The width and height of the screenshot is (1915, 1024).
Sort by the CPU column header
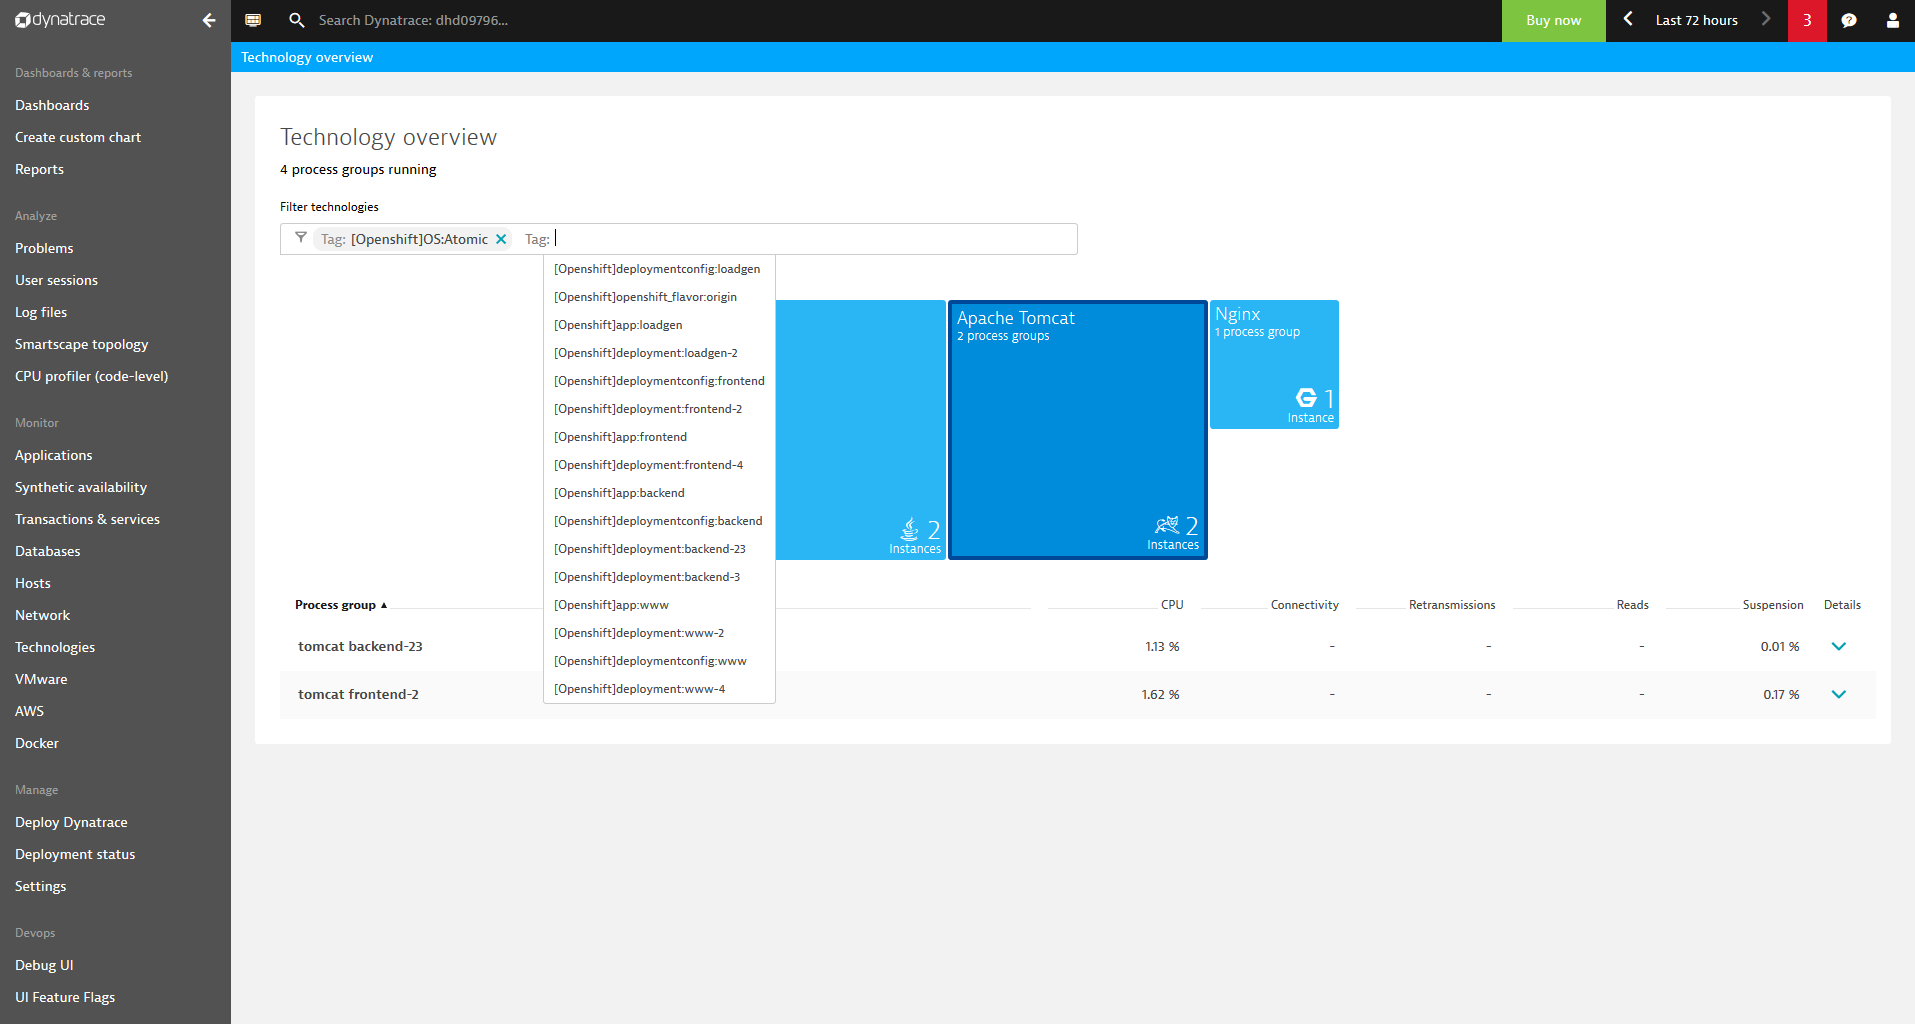[1172, 605]
